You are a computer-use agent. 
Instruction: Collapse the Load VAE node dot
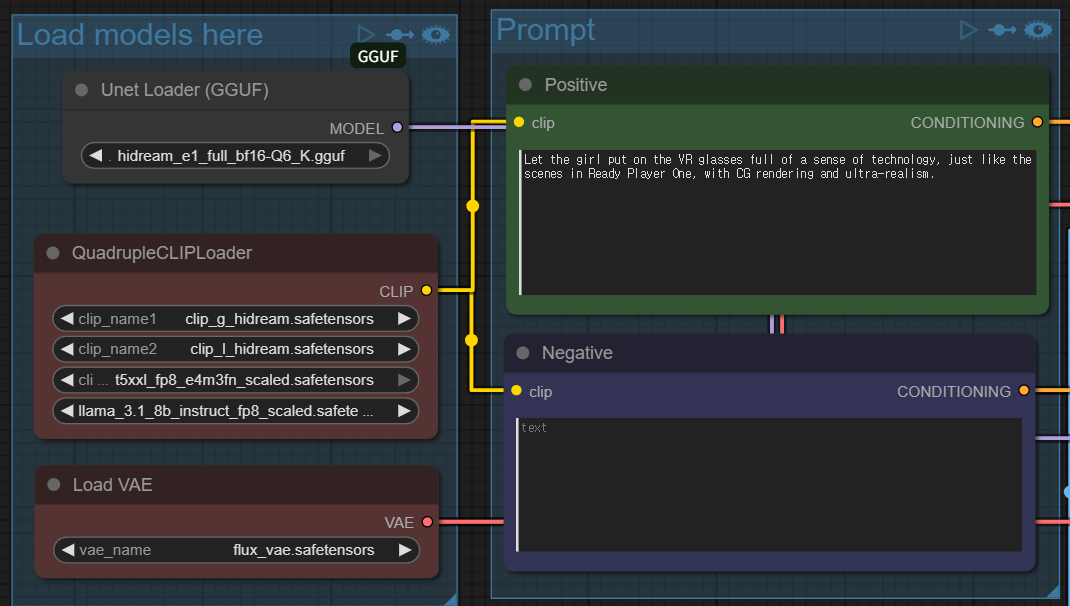(54, 485)
